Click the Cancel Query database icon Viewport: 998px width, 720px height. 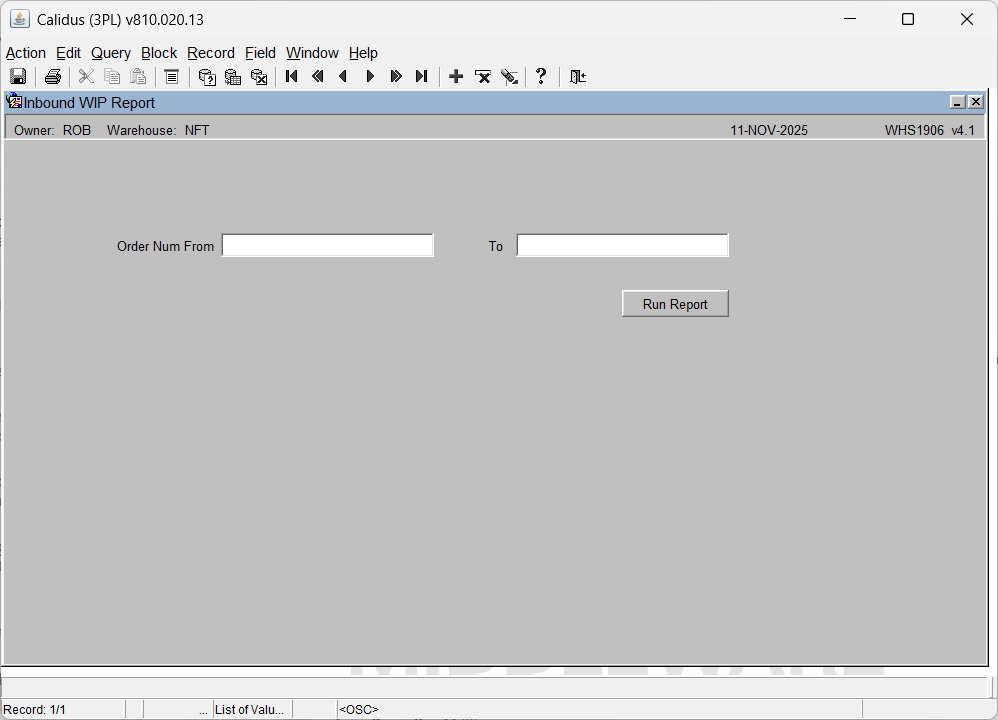259,77
